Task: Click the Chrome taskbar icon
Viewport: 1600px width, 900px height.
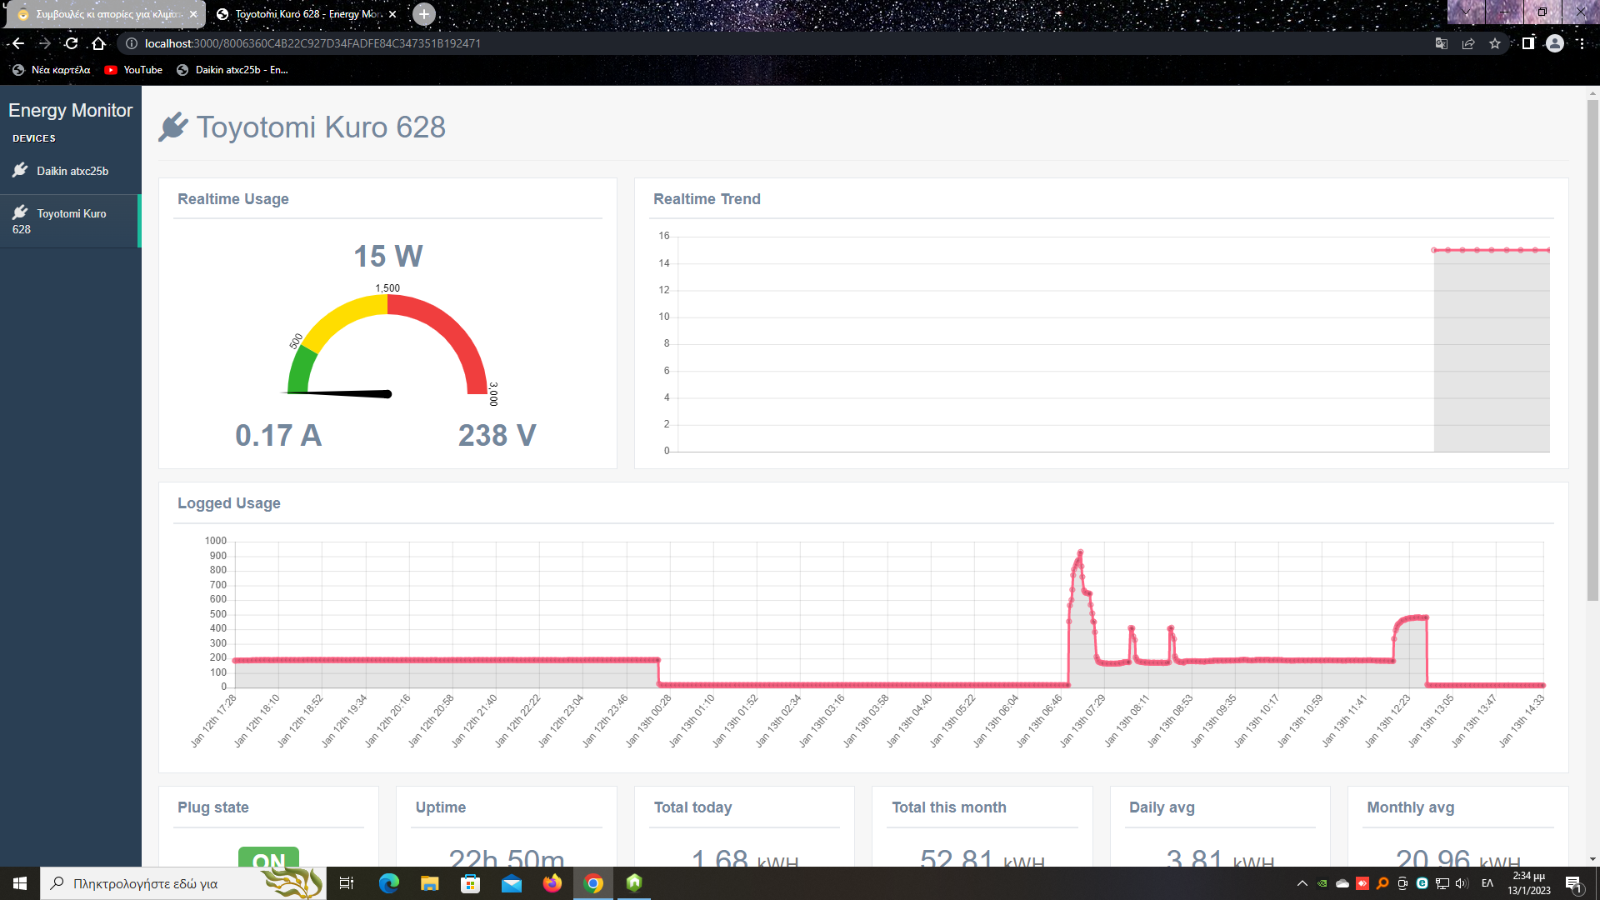Action: 593,883
